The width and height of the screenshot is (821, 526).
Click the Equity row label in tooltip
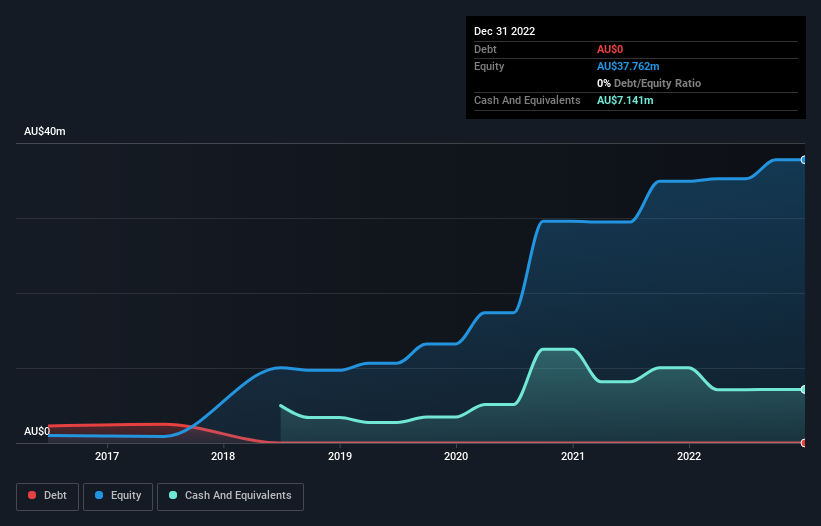click(489, 66)
